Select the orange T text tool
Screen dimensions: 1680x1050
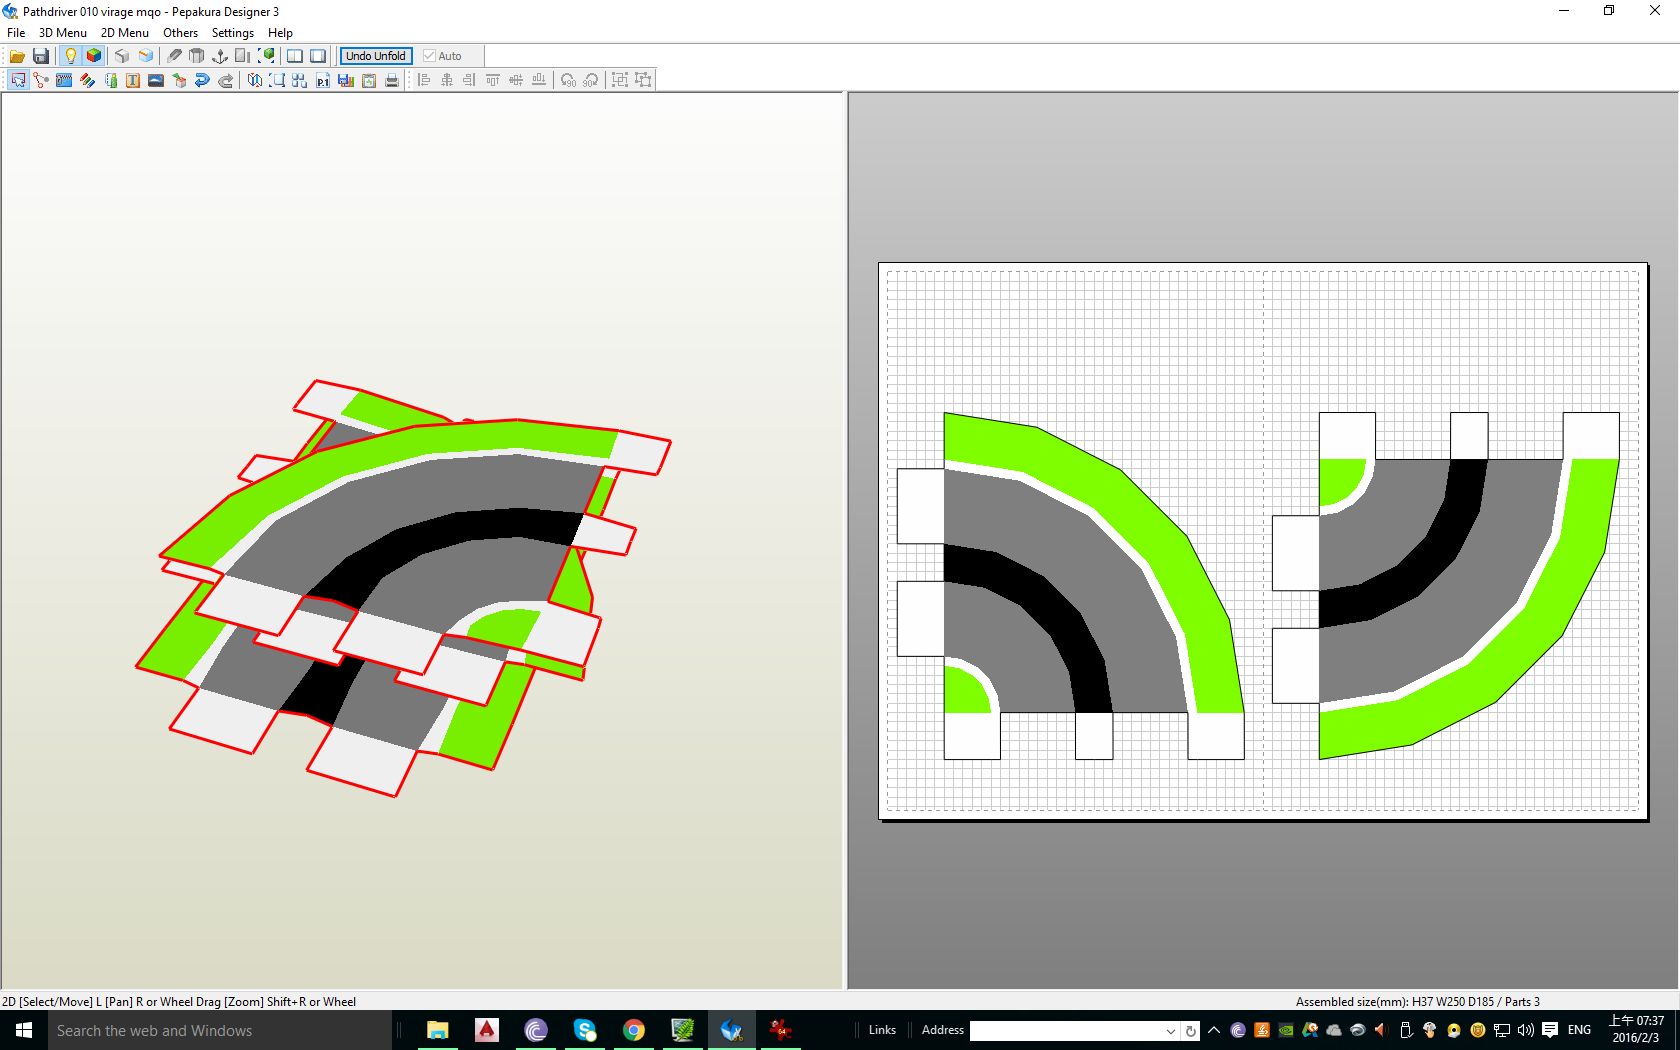pos(133,80)
